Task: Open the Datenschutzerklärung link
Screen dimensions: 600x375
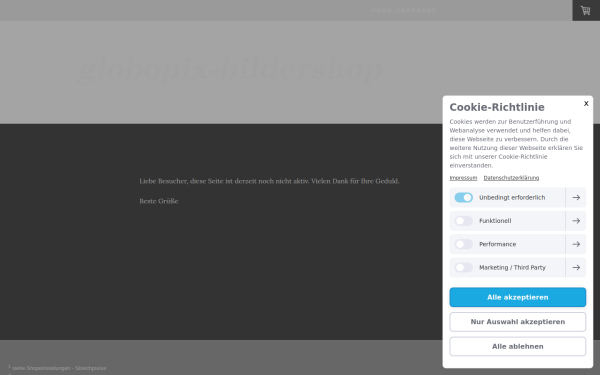Action: (x=511, y=178)
